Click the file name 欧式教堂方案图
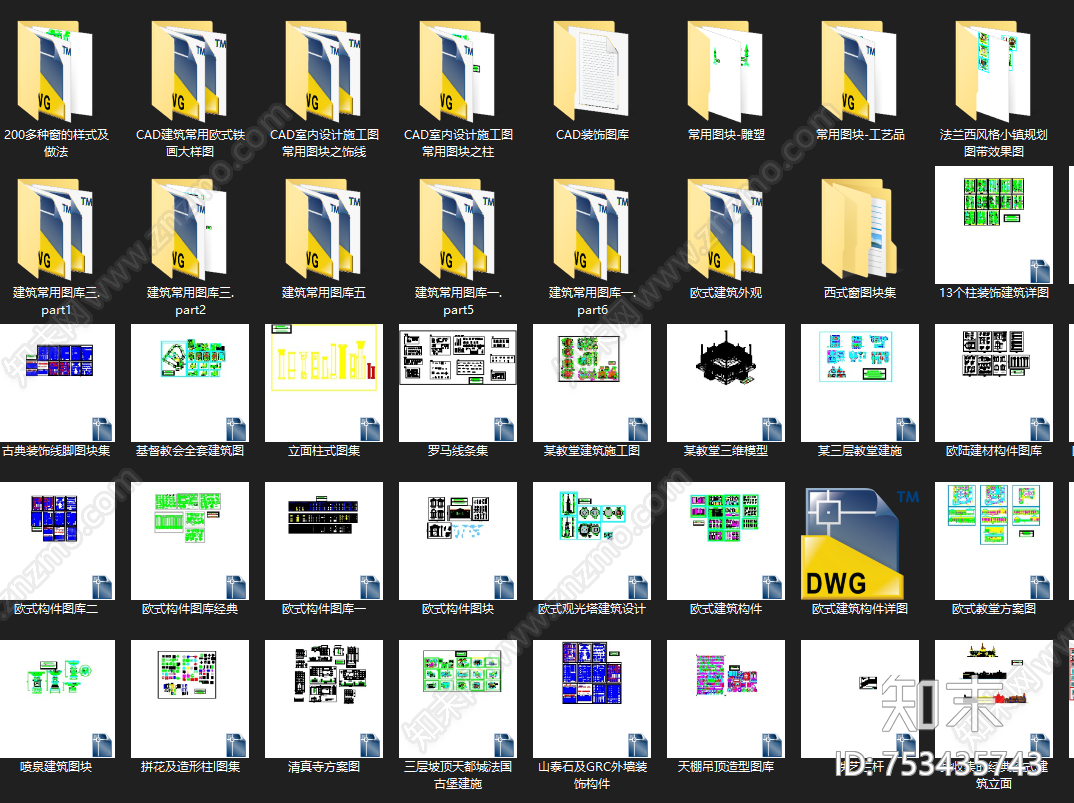This screenshot has width=1074, height=803. tap(994, 608)
